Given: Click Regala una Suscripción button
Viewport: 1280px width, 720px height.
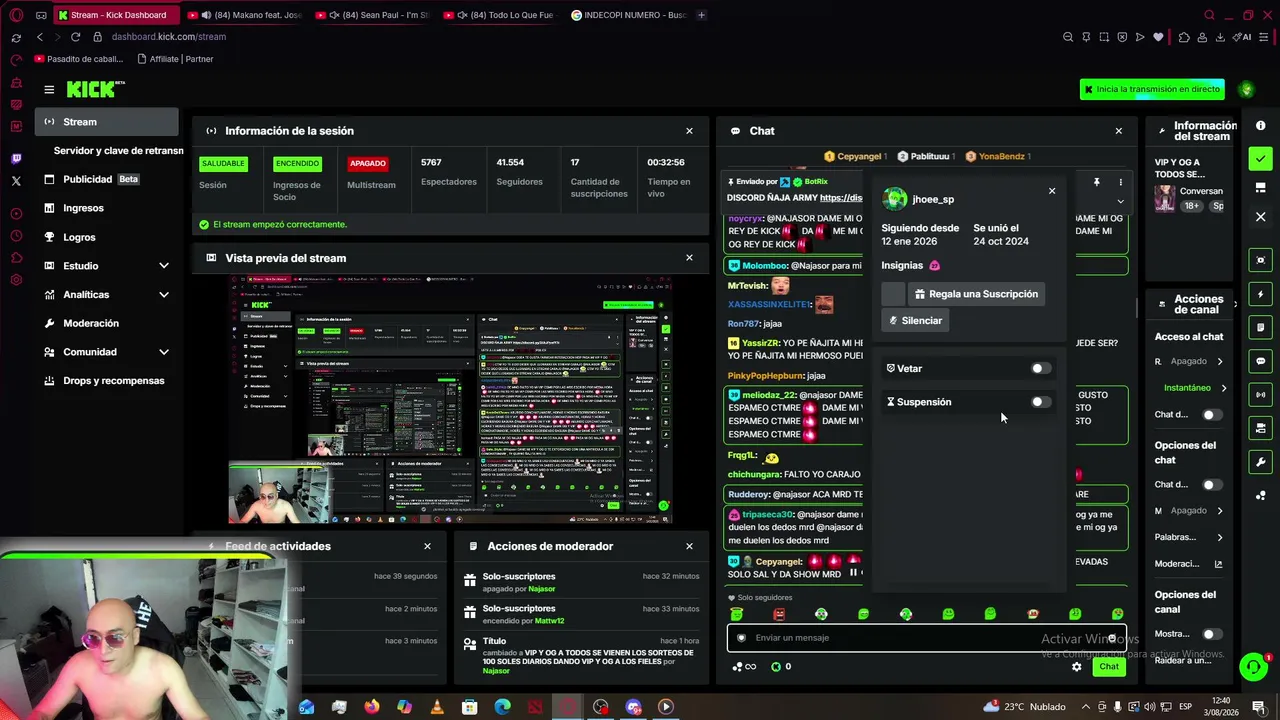Looking at the screenshot, I should pyautogui.click(x=975, y=294).
